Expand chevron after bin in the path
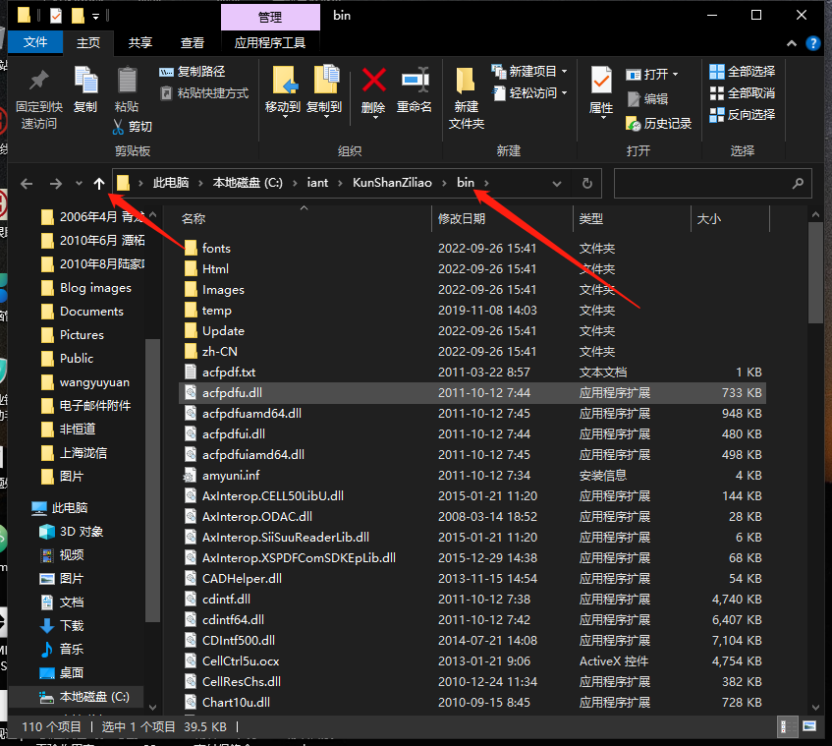This screenshot has width=832, height=746. point(486,183)
